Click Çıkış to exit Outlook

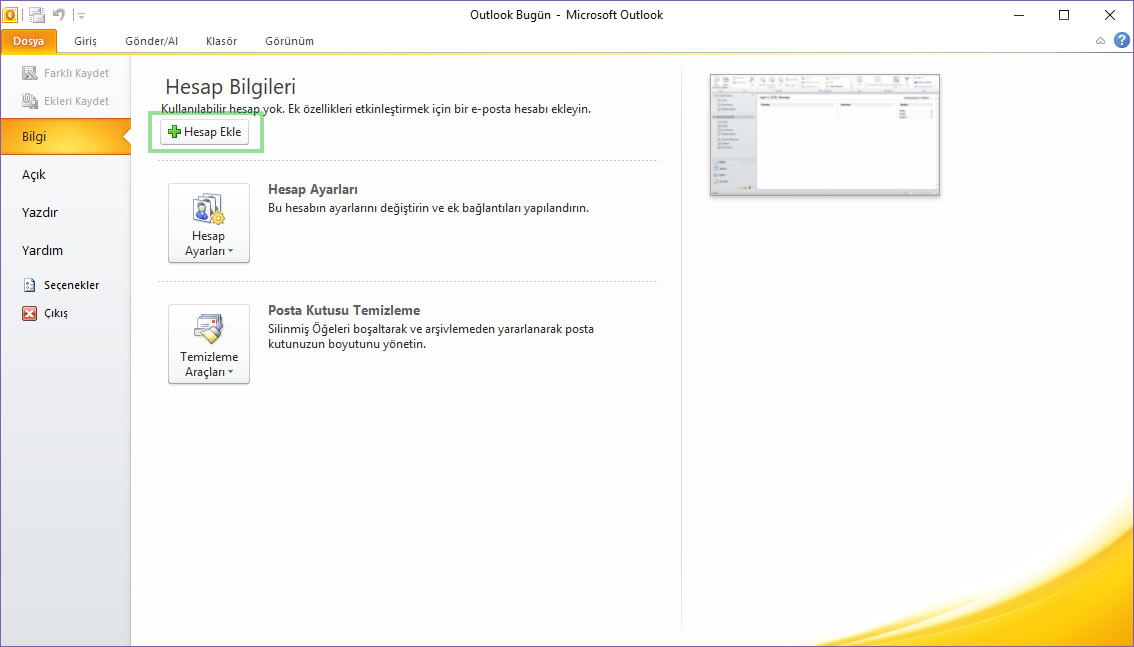point(45,313)
